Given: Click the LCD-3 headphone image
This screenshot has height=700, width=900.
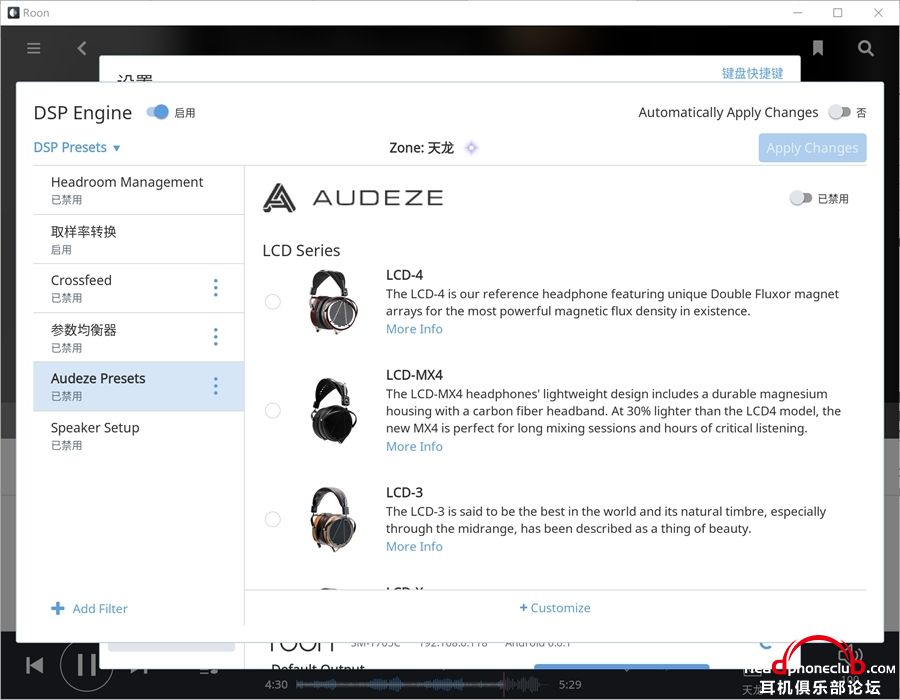Looking at the screenshot, I should click(333, 519).
